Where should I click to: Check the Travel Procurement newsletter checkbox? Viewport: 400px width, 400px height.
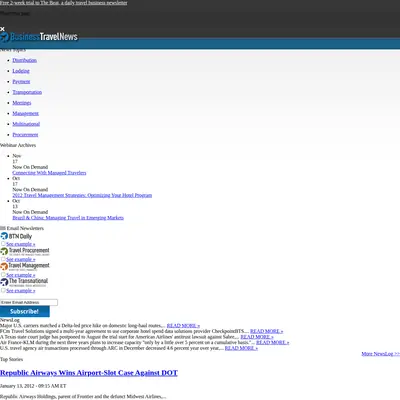(3, 259)
